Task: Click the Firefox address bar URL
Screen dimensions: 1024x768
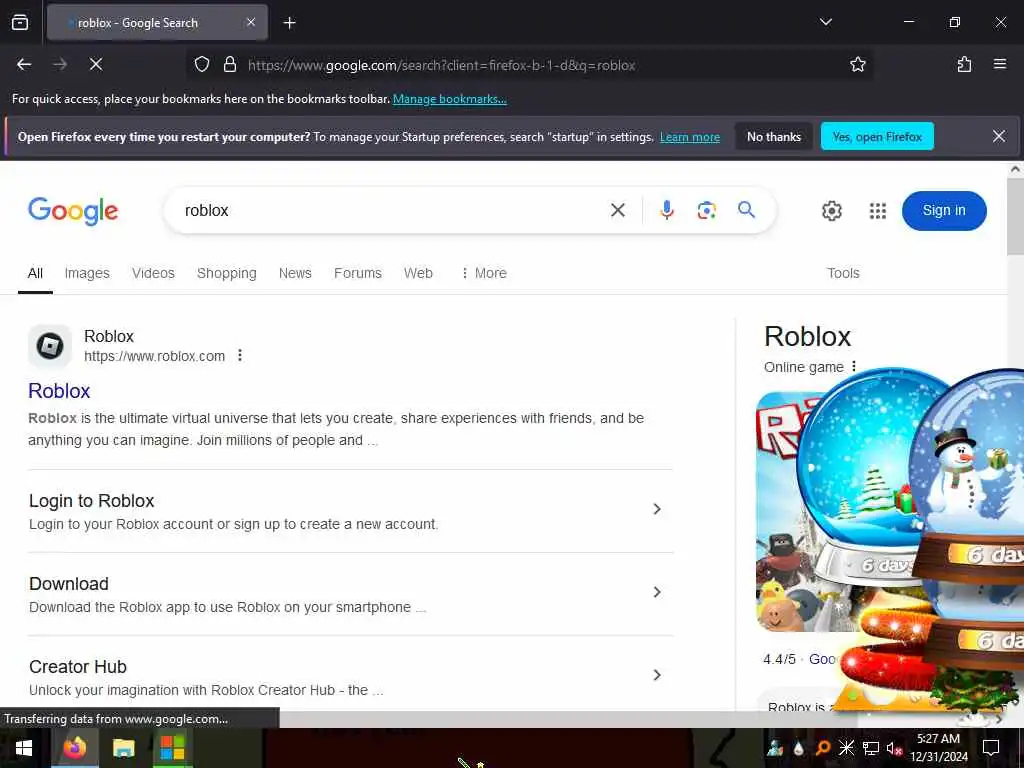Action: [x=441, y=65]
